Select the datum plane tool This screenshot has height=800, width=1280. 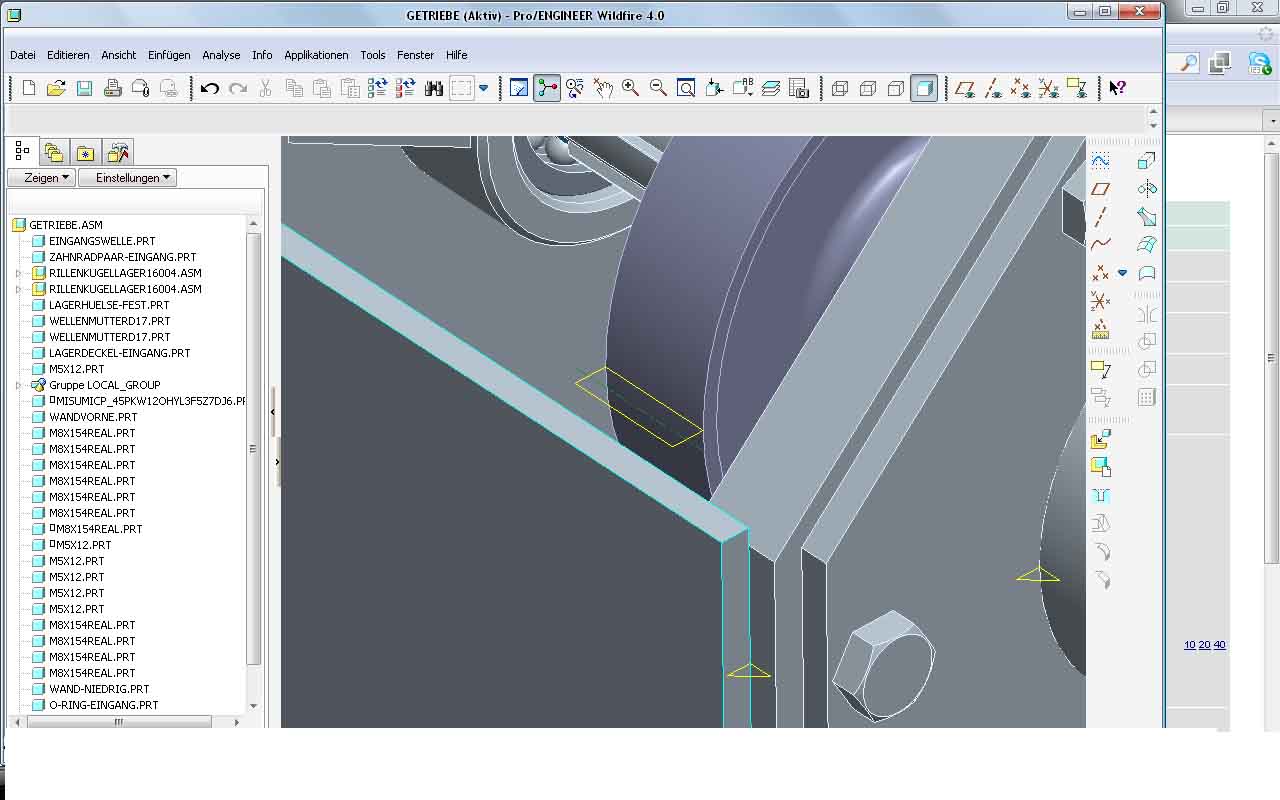(1100, 188)
